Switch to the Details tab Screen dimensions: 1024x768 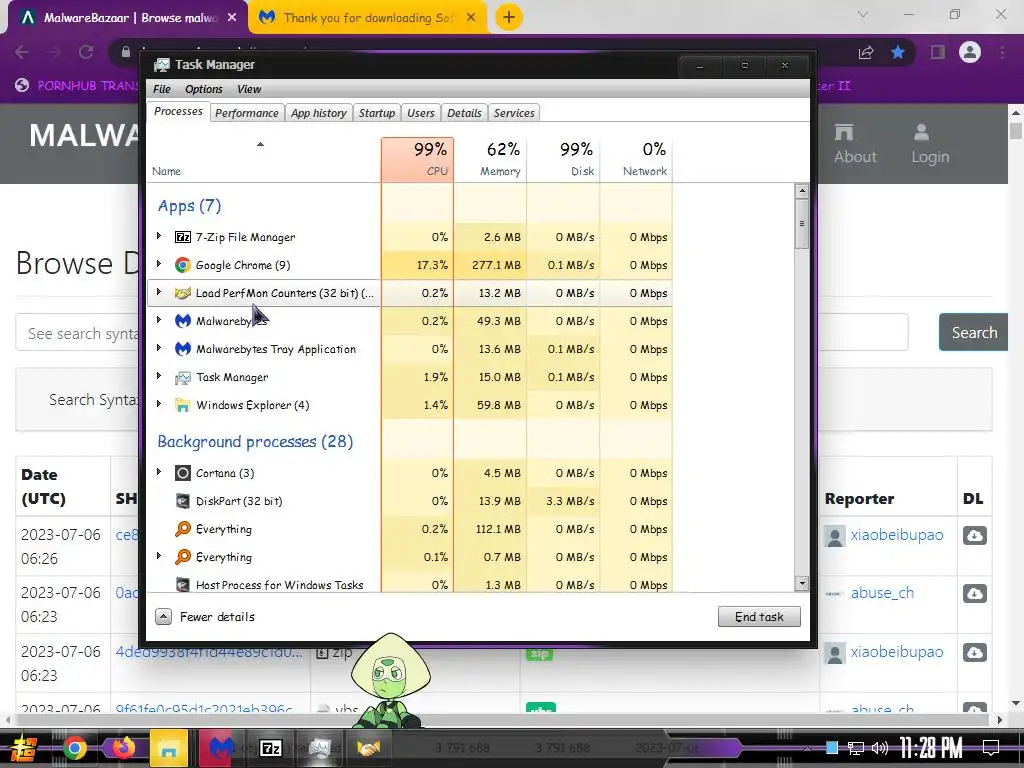(464, 113)
